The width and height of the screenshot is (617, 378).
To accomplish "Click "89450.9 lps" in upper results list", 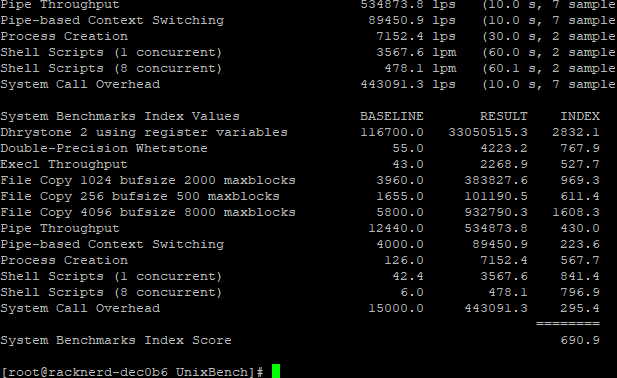I will (x=412, y=20).
